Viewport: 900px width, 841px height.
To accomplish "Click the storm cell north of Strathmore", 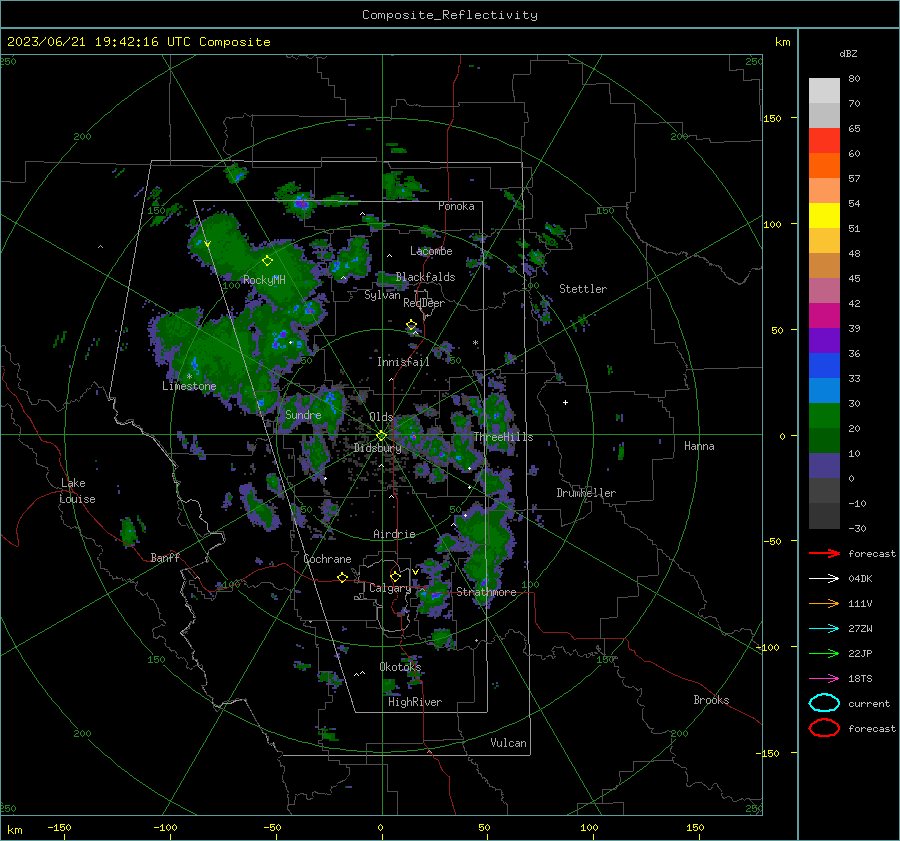I will tap(485, 540).
